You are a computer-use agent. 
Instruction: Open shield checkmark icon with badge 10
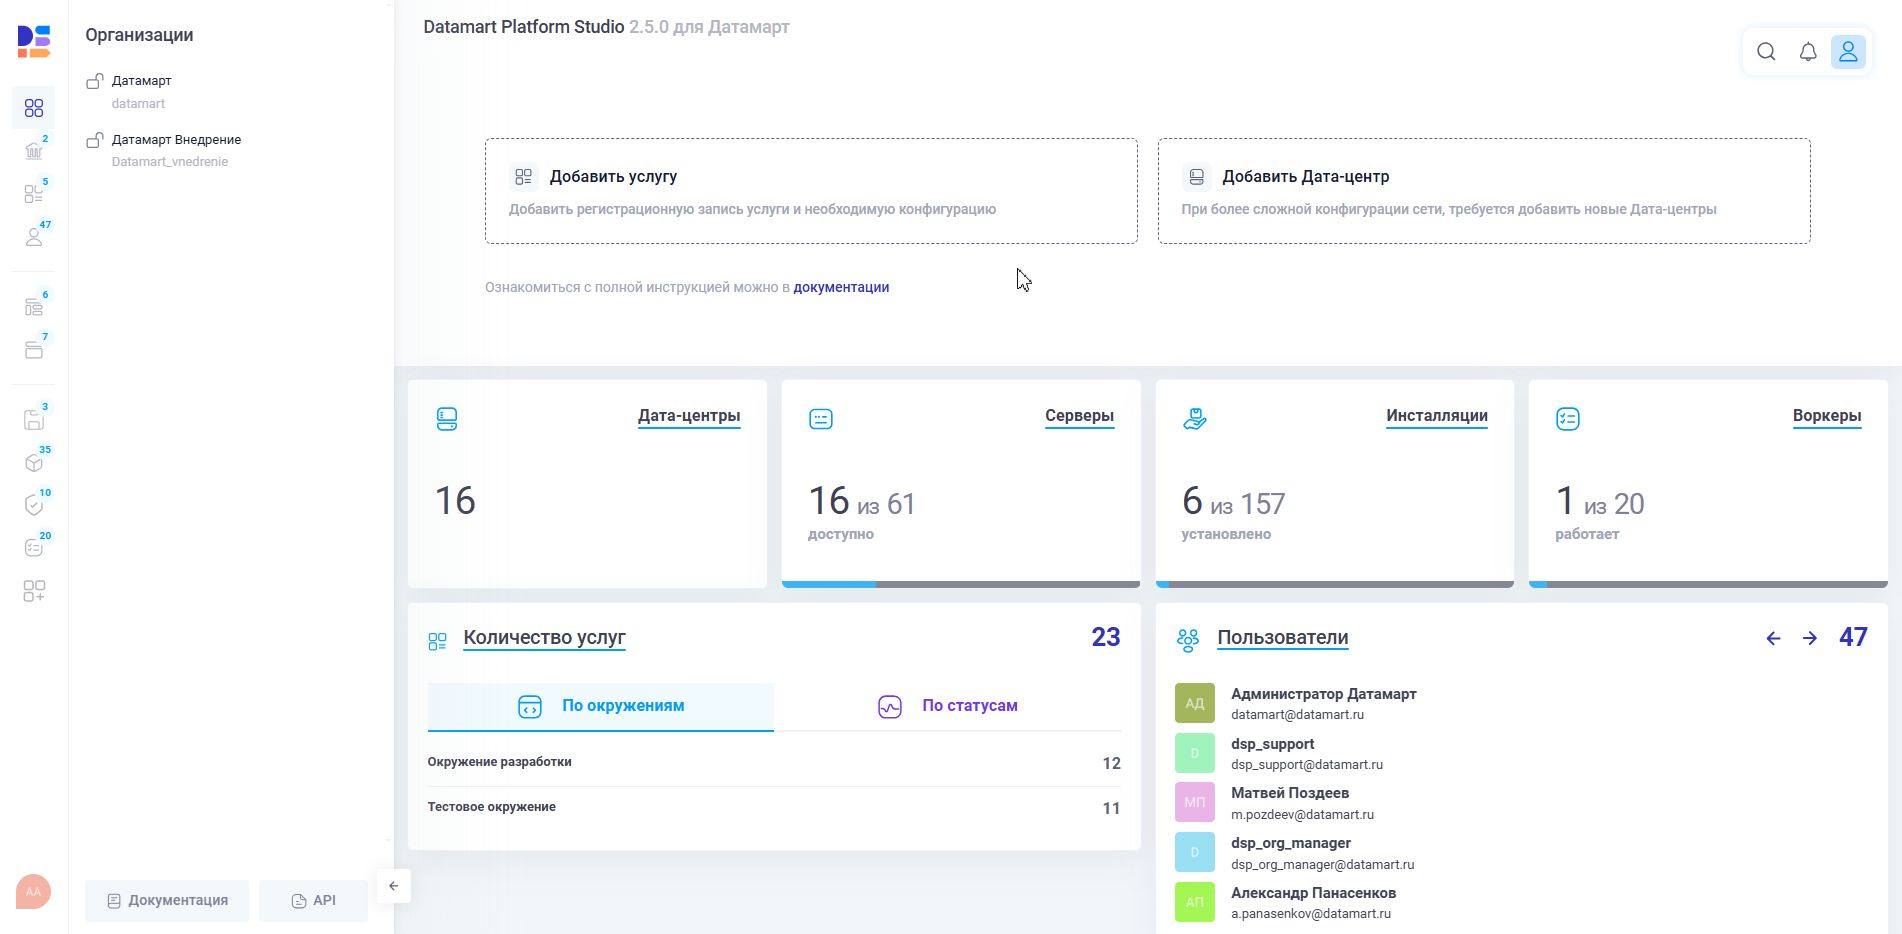pos(34,505)
